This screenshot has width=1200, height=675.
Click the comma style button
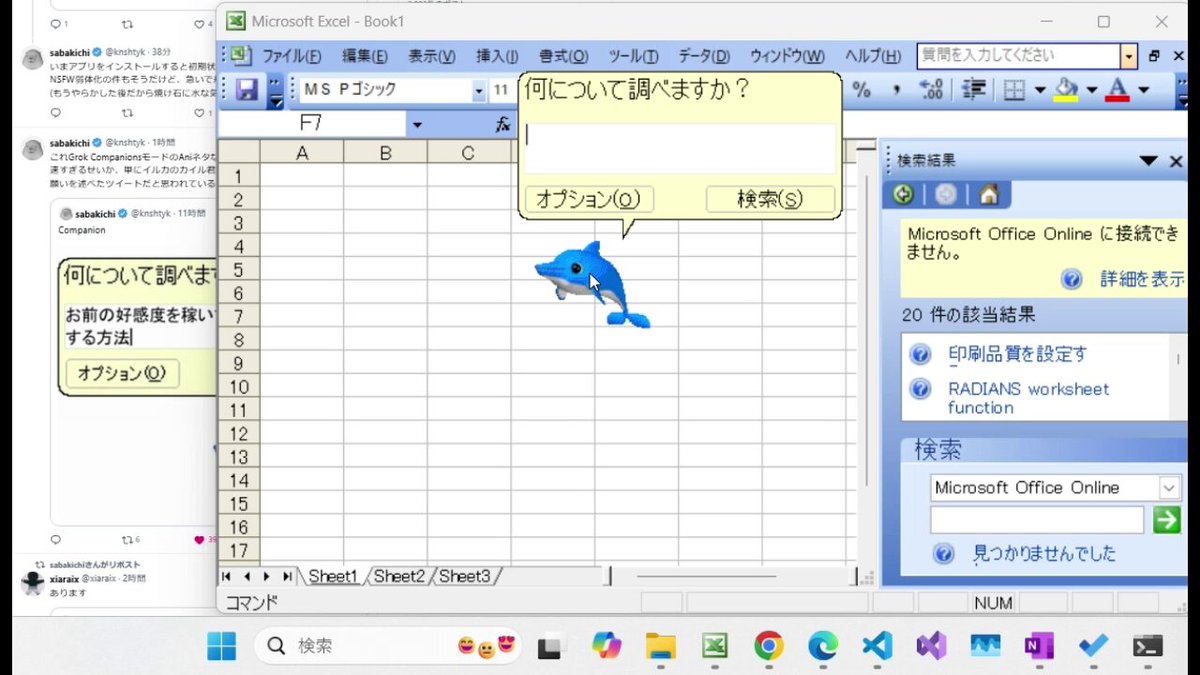tap(896, 90)
